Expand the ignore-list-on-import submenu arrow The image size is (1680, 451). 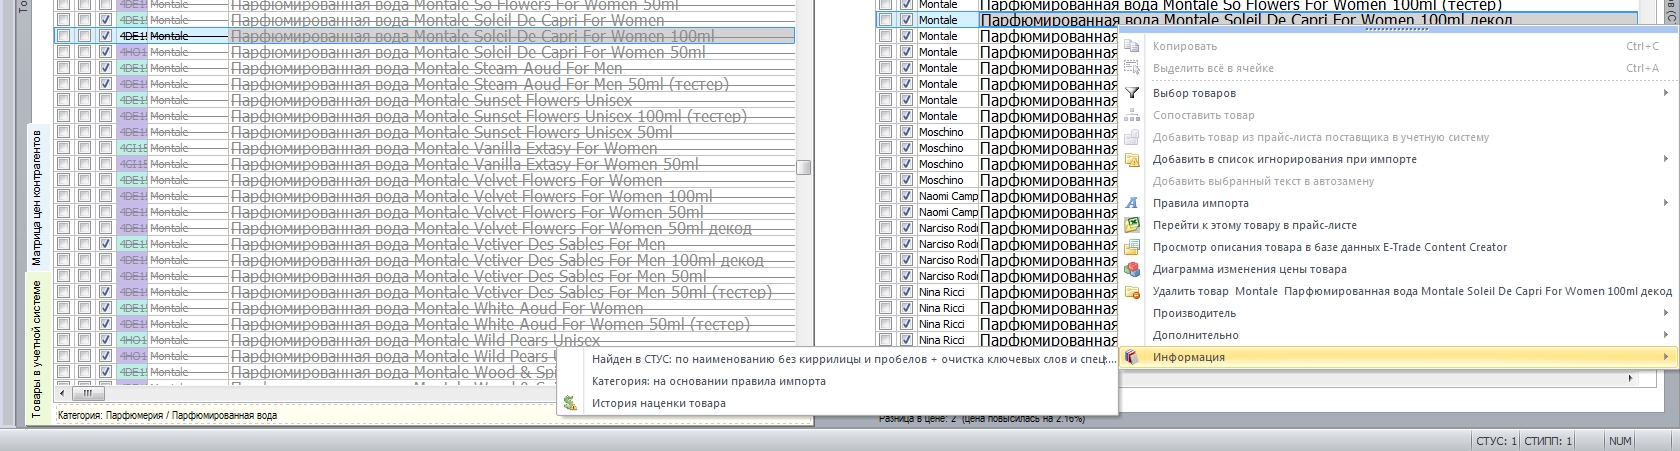pyautogui.click(x=1665, y=159)
